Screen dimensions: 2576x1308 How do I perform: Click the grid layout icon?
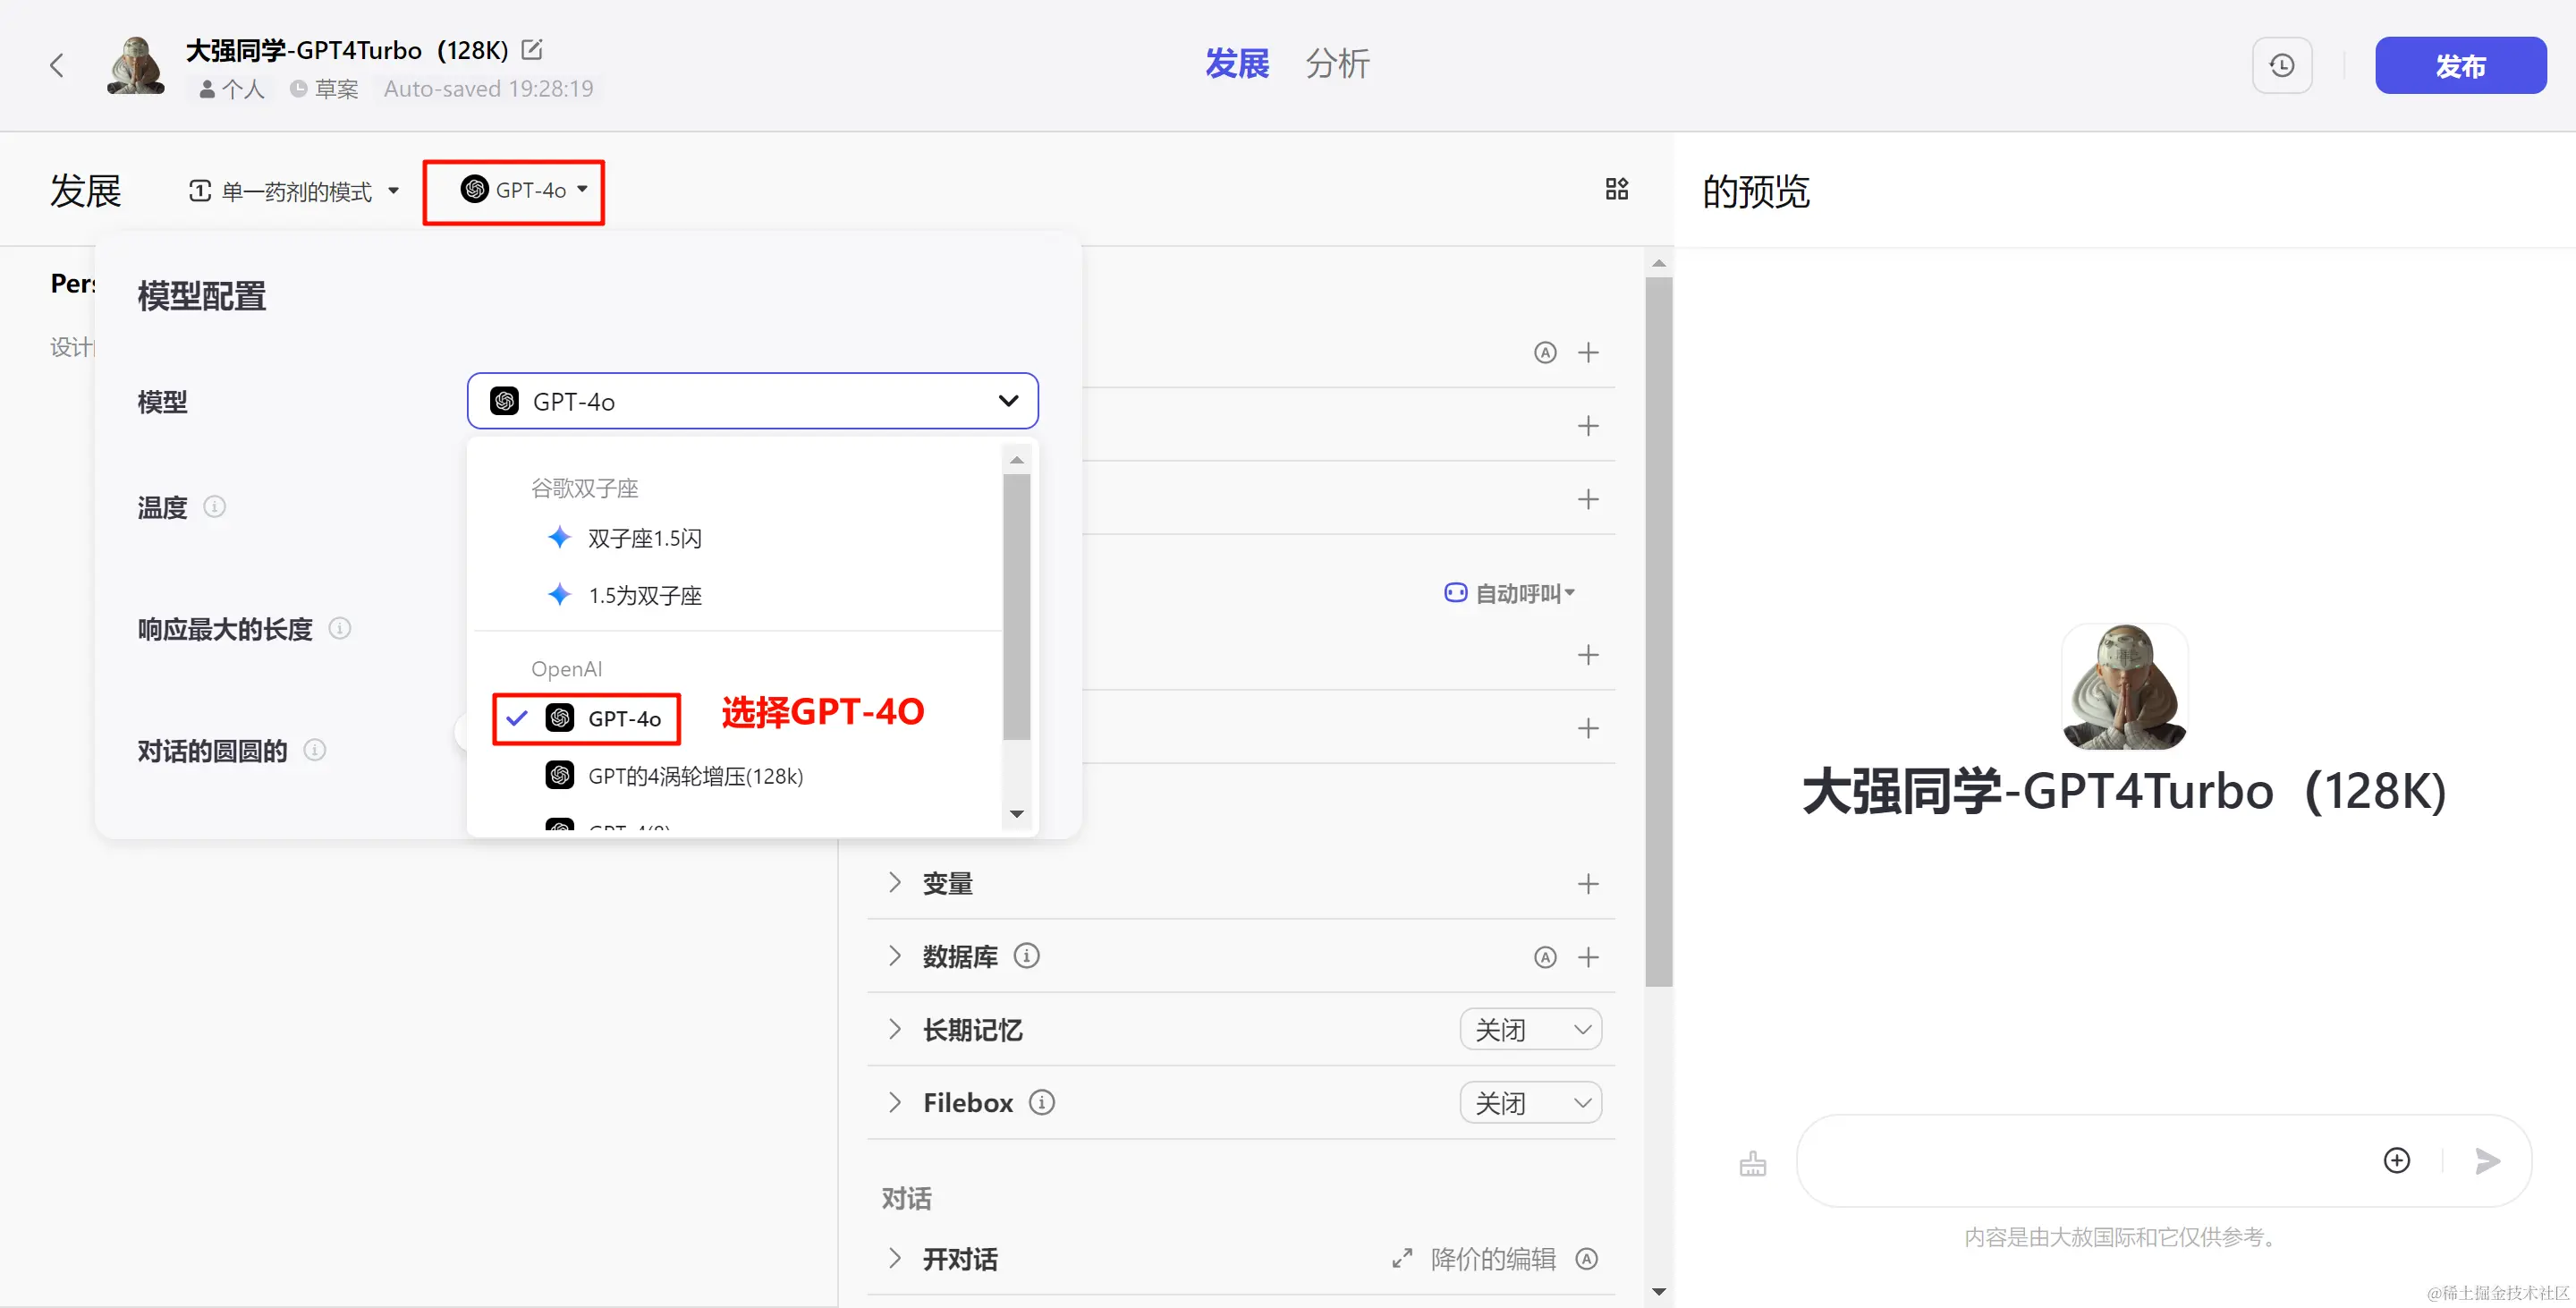(1616, 189)
